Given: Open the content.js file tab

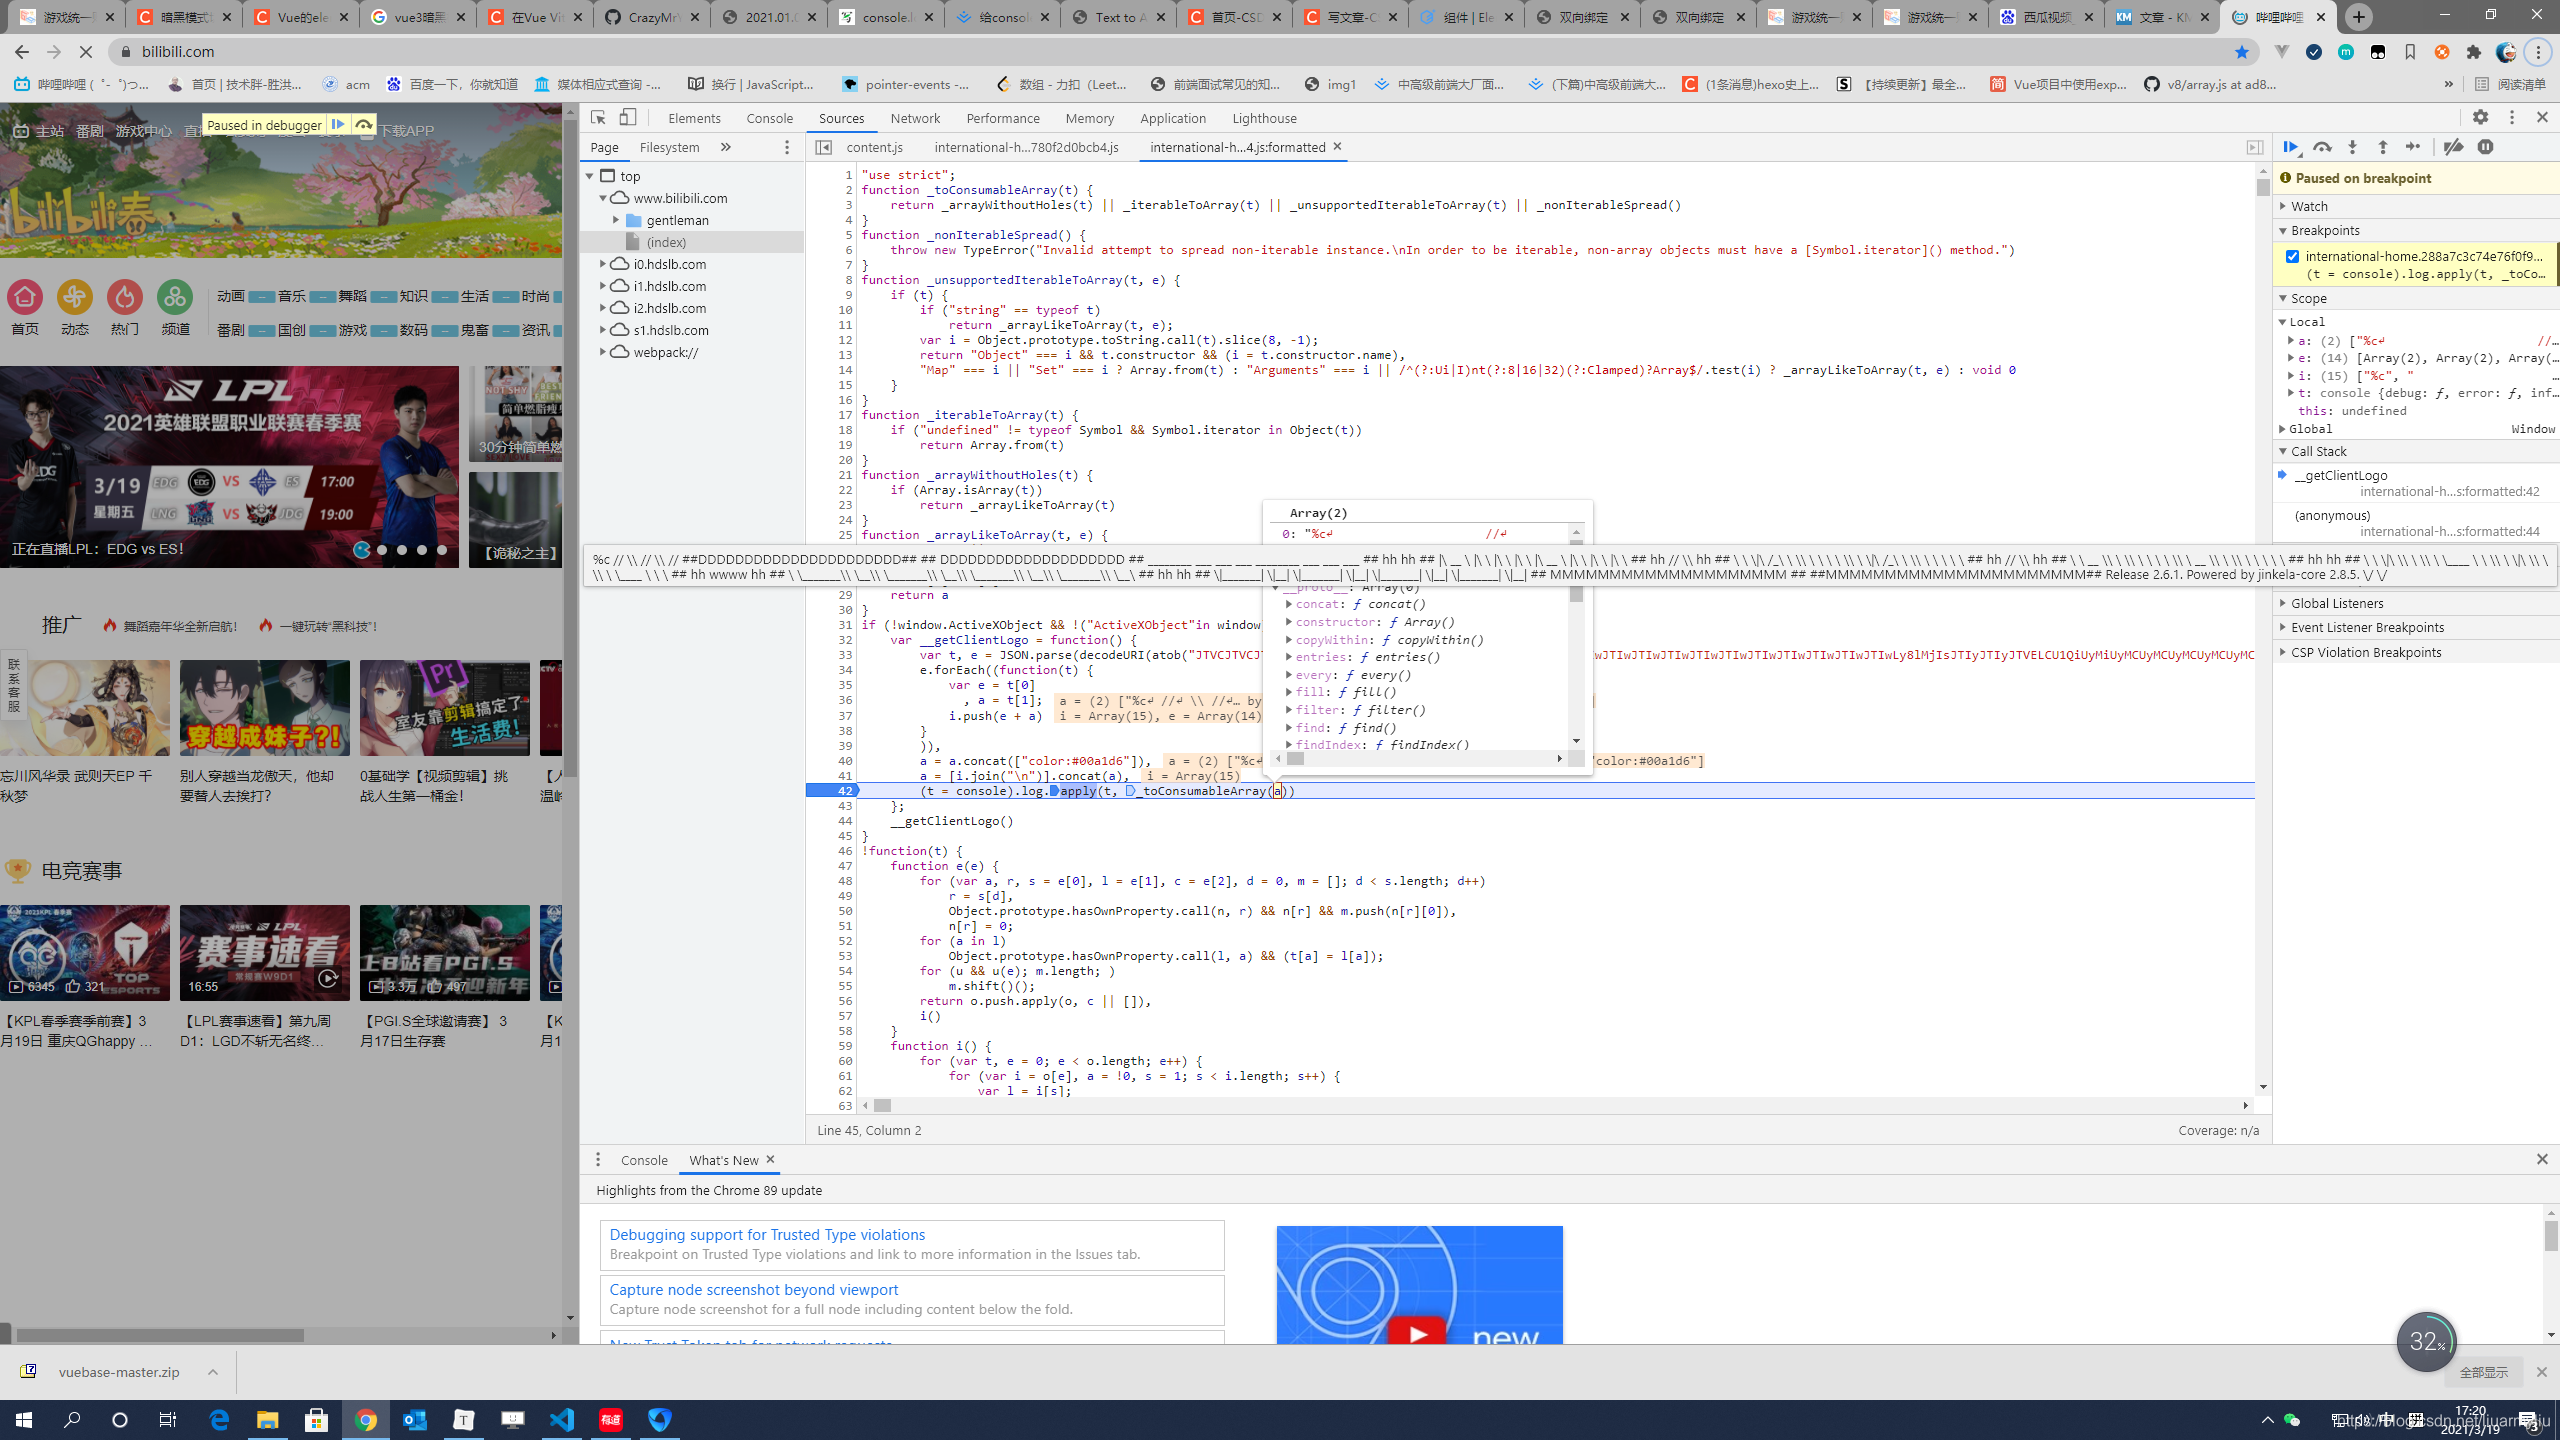Looking at the screenshot, I should [874, 147].
